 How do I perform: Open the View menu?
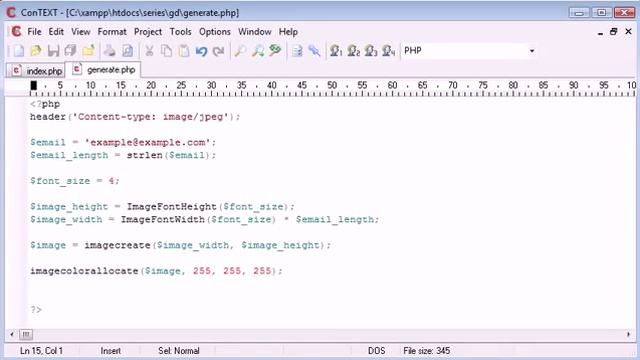(80, 32)
